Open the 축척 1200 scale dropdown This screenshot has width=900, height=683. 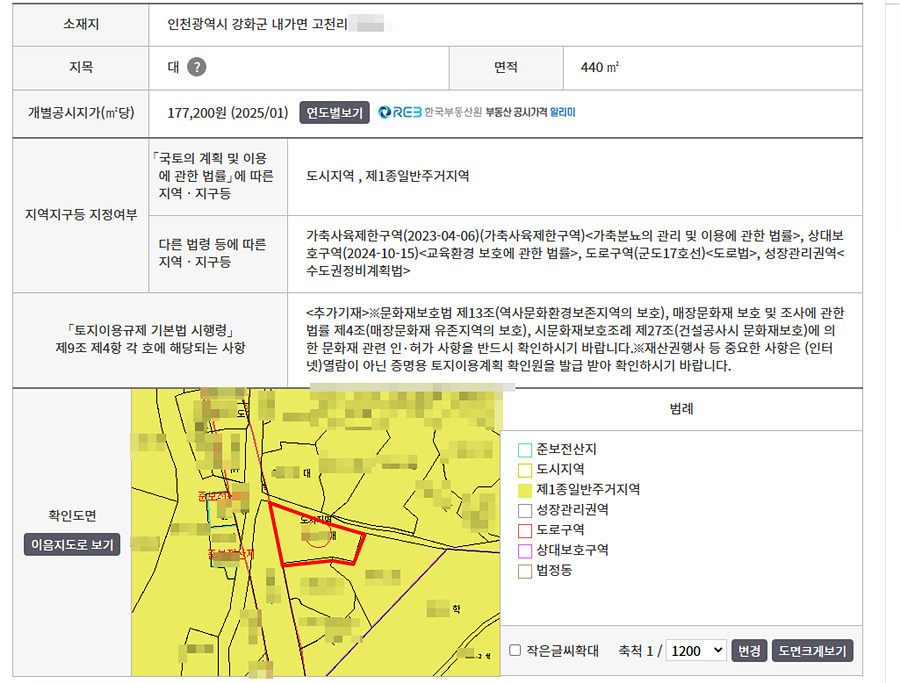click(x=697, y=650)
